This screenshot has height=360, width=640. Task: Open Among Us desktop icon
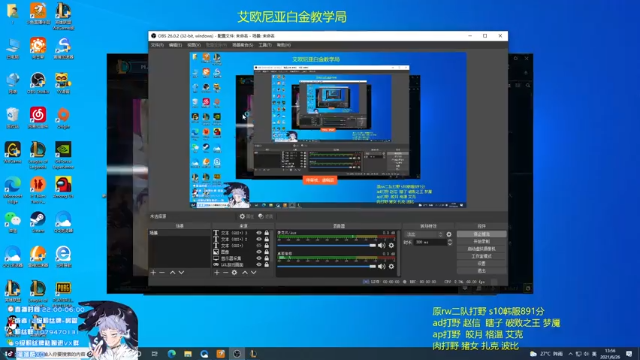[x=63, y=188]
